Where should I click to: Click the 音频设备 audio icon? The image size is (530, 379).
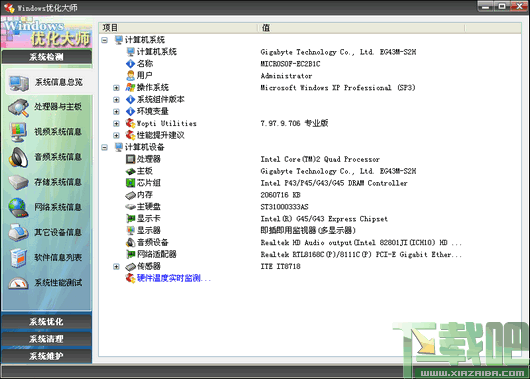click(x=130, y=242)
